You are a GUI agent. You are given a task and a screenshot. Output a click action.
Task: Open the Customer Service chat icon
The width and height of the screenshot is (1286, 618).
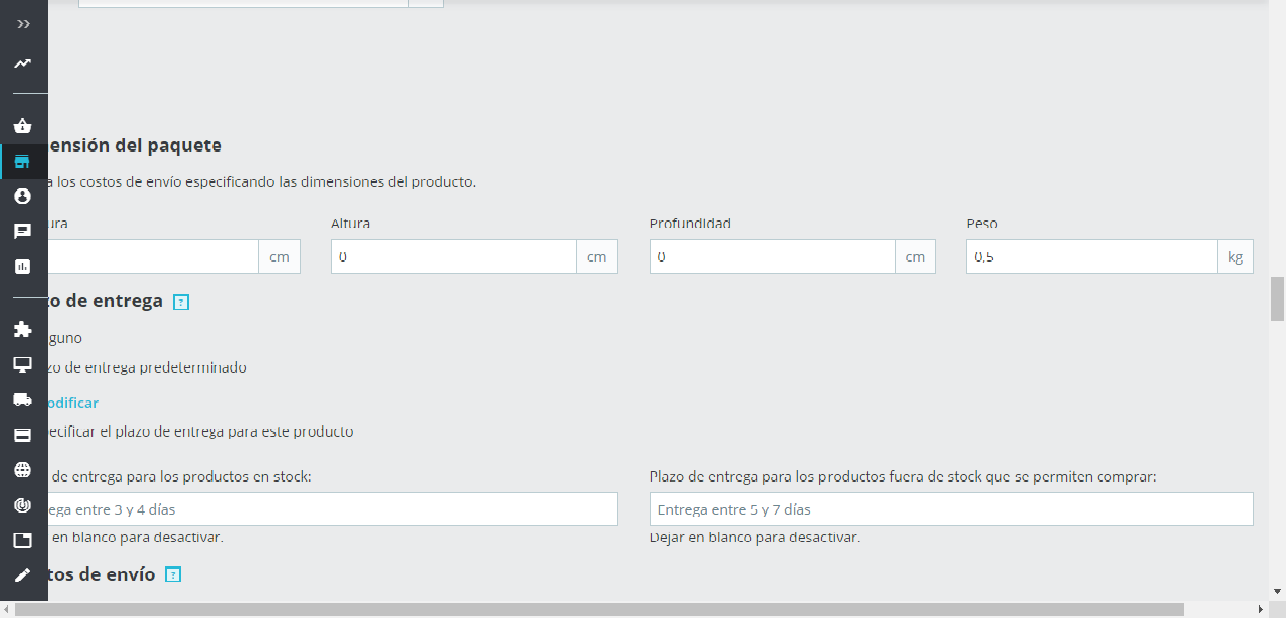pyautogui.click(x=23, y=231)
